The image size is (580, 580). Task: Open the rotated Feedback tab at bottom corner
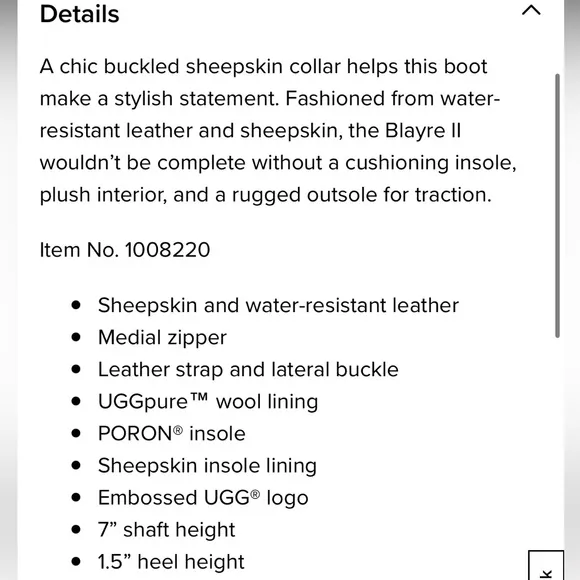(x=546, y=565)
